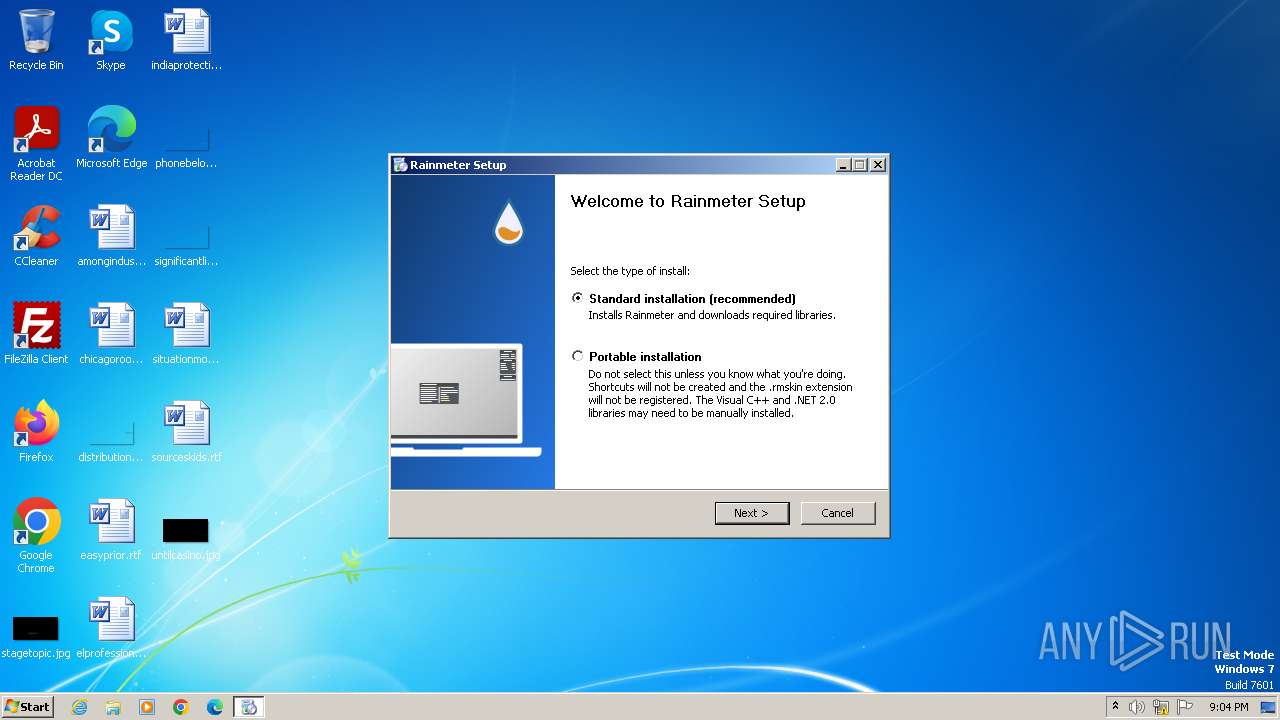Open amongindus... Word document icon
This screenshot has width=1280, height=720.
point(111,236)
